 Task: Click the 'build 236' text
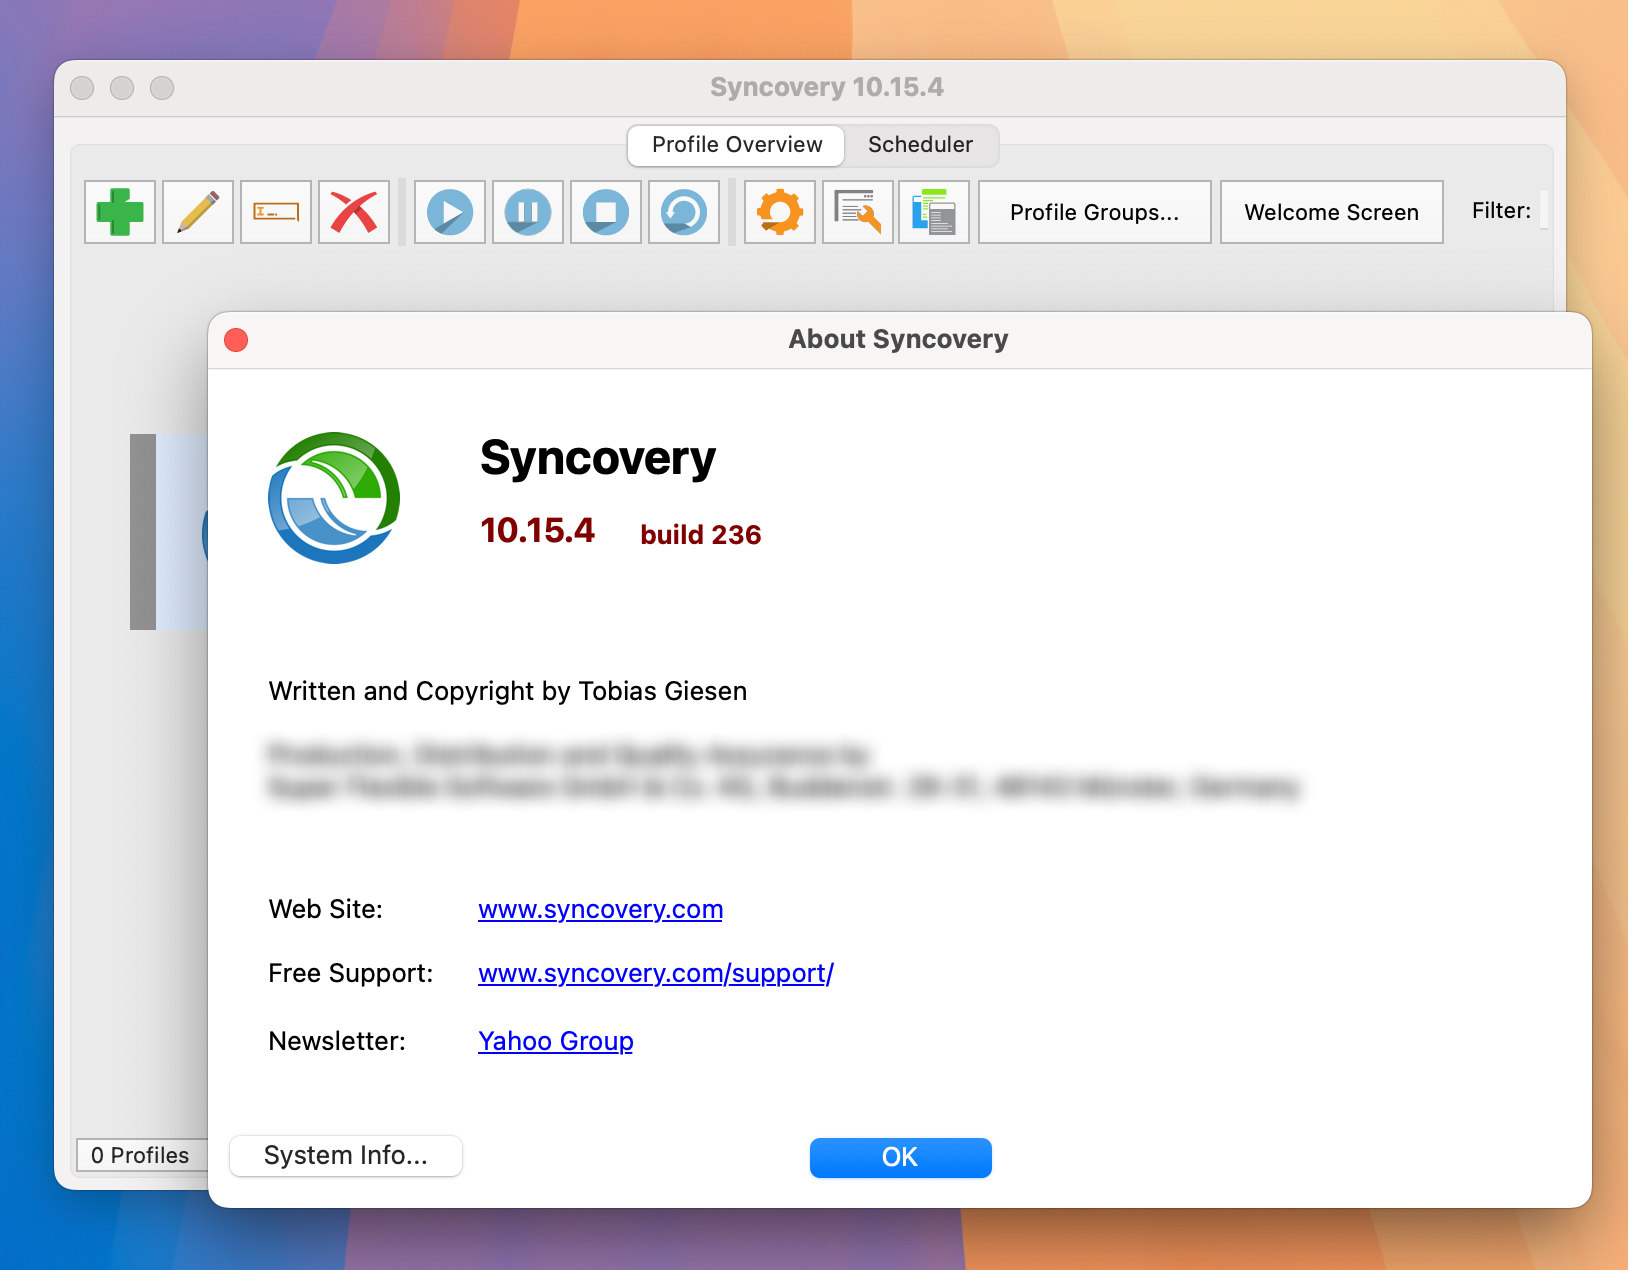point(701,534)
